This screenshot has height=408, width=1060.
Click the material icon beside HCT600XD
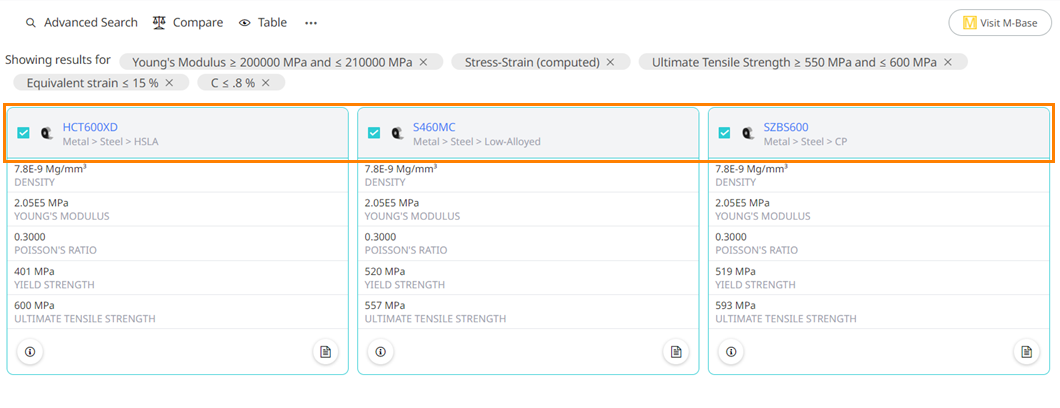pos(47,132)
